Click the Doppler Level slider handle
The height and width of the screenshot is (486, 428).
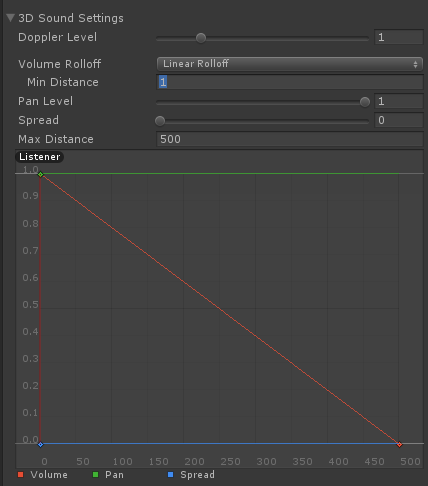click(x=201, y=38)
